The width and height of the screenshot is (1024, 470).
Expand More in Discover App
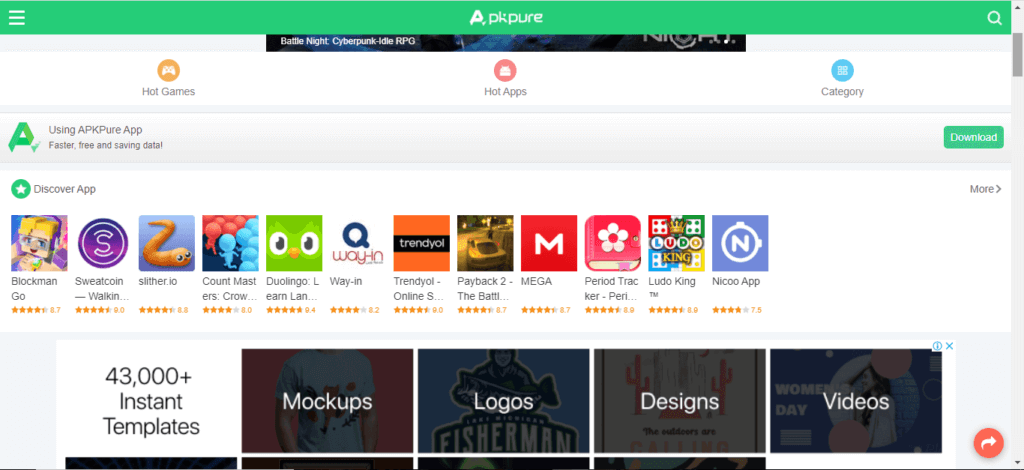[985, 189]
